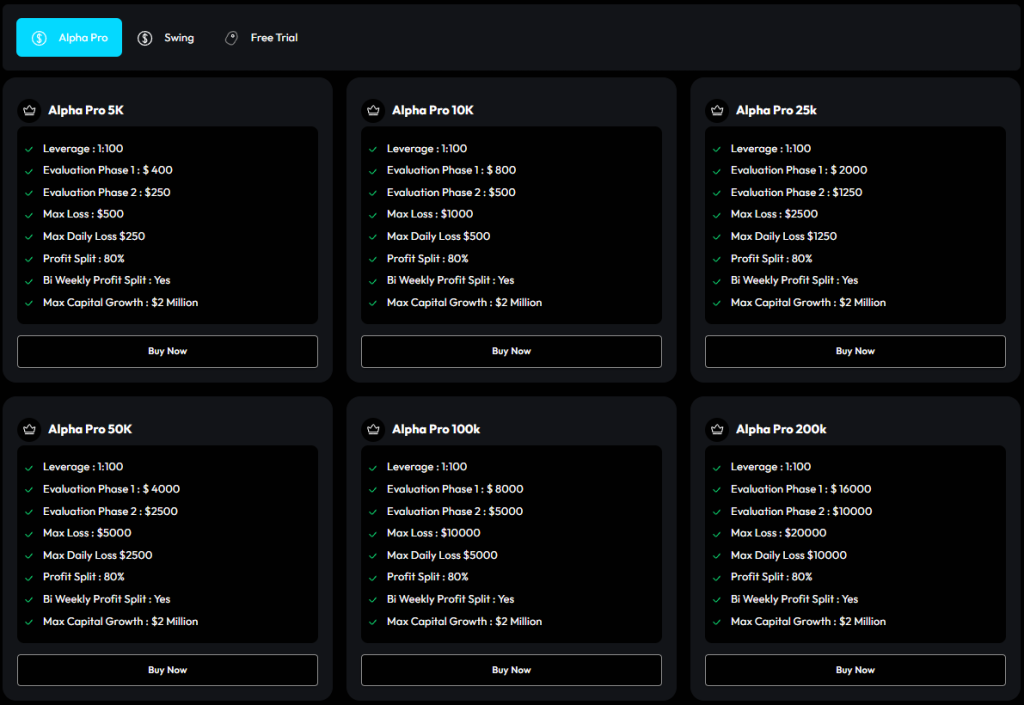This screenshot has height=705, width=1024.
Task: Click the crown icon for Alpha Pro 50K
Action: (x=29, y=429)
